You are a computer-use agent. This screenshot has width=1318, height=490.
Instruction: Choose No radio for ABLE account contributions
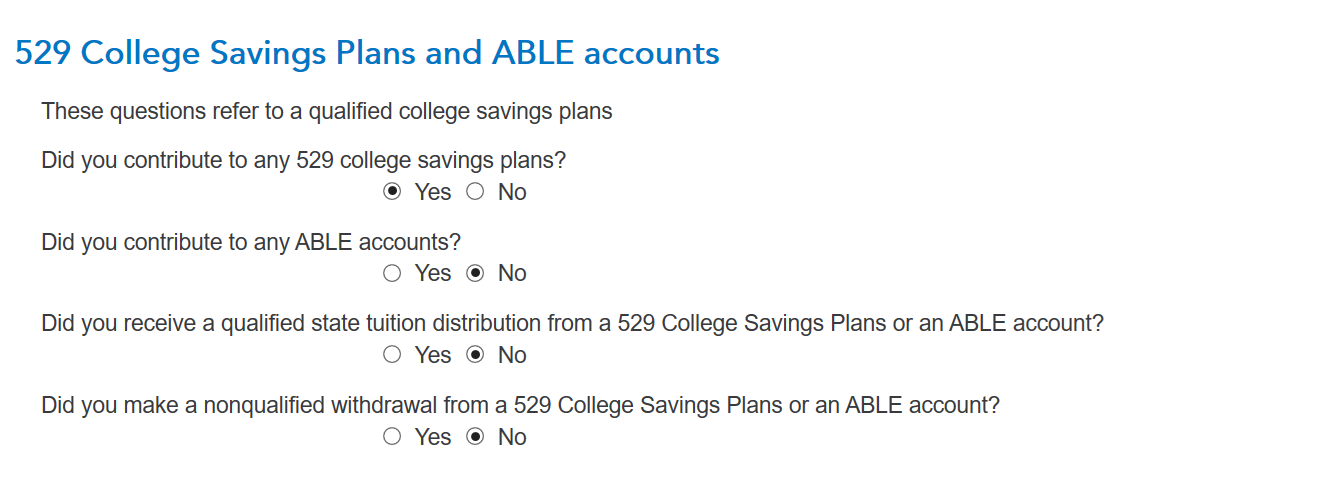click(x=475, y=273)
